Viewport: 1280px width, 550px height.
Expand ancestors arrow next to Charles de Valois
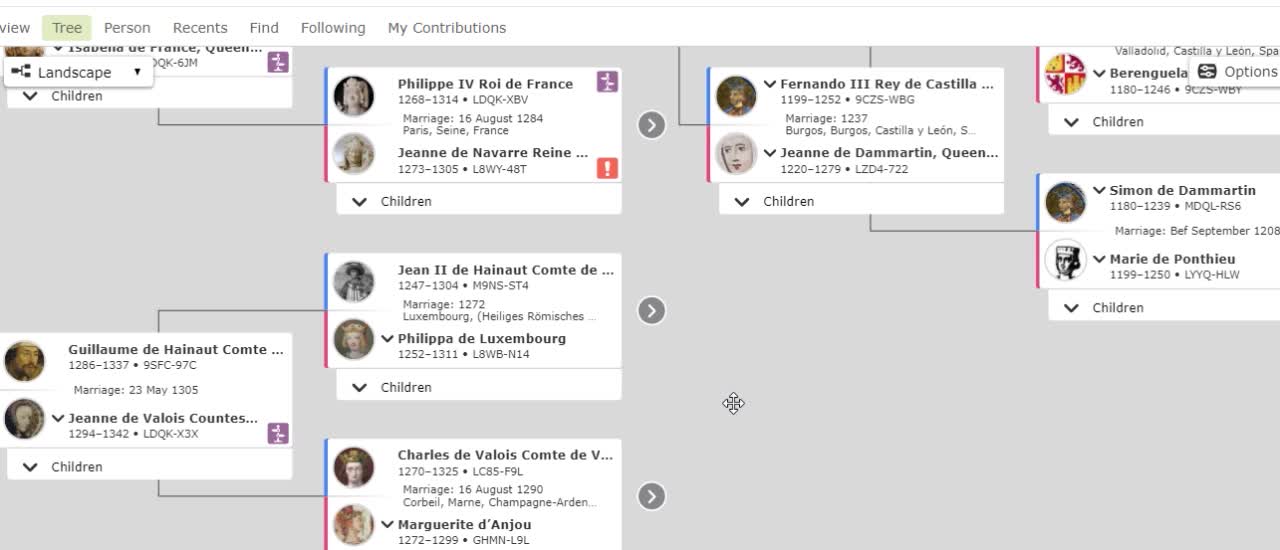click(652, 496)
